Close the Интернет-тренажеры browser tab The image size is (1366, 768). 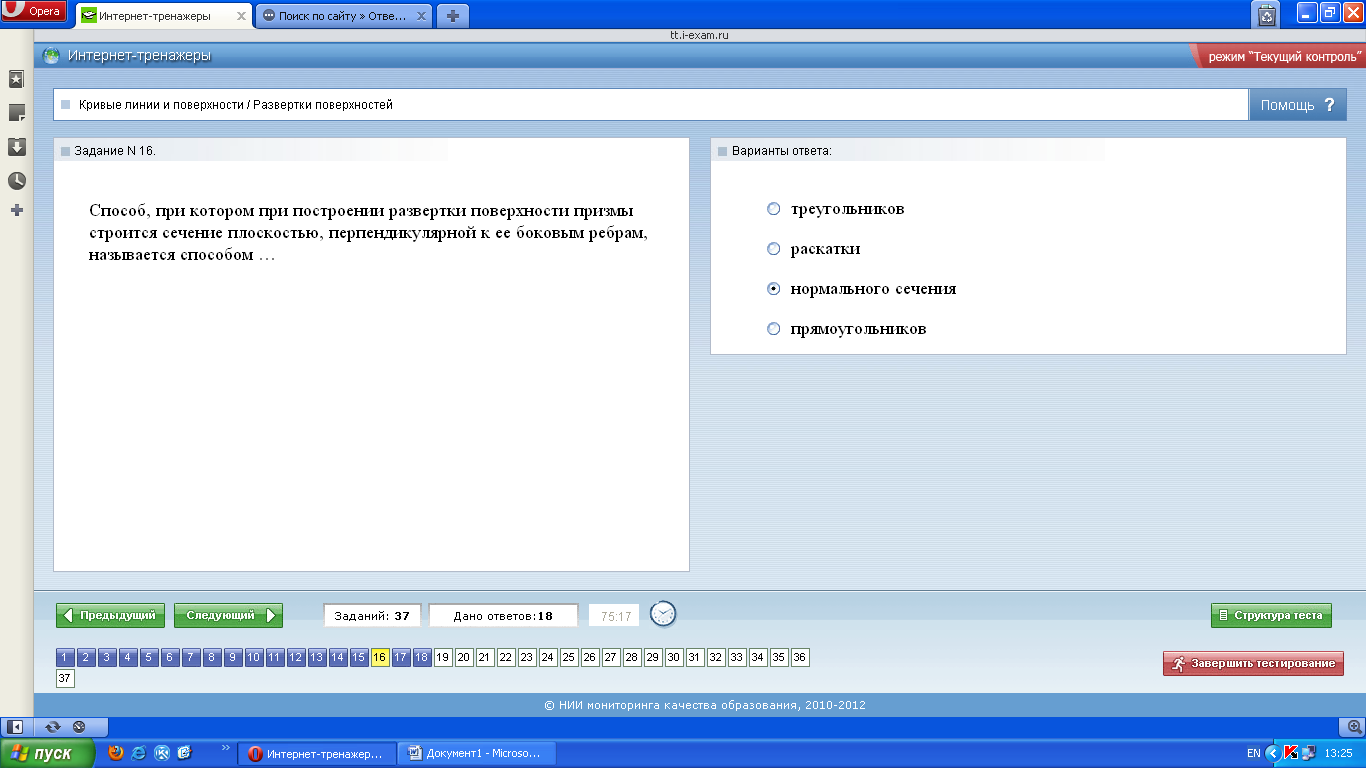point(241,16)
